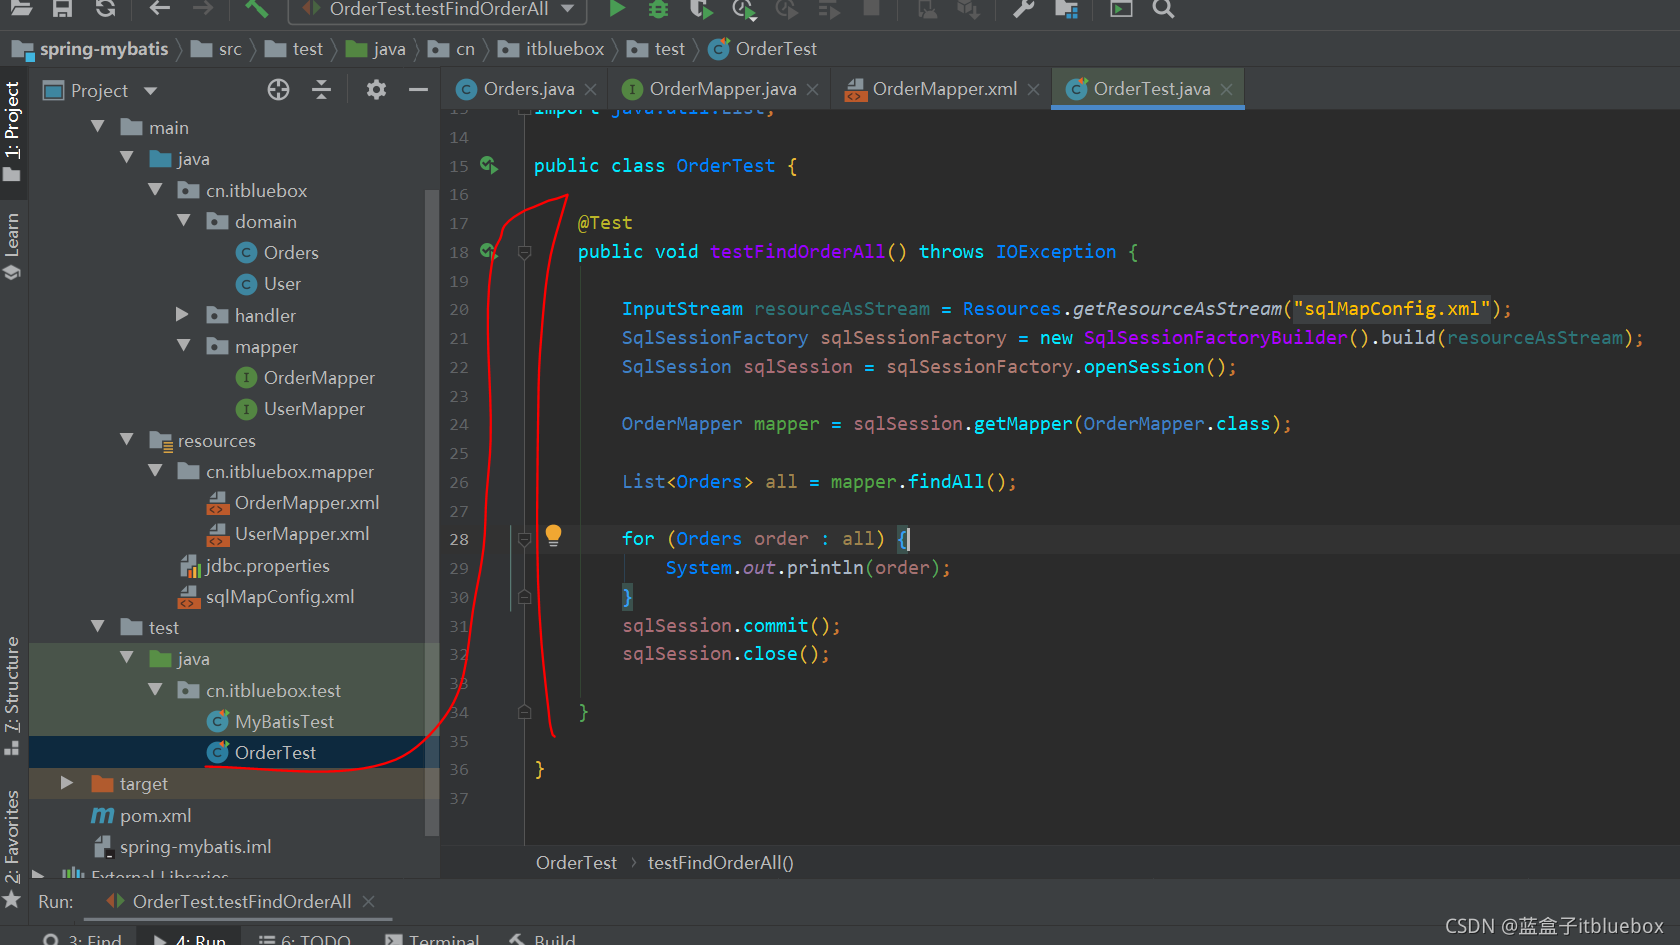Image resolution: width=1680 pixels, height=945 pixels.
Task: Click the Open file toolbar icon
Action: coord(21,9)
